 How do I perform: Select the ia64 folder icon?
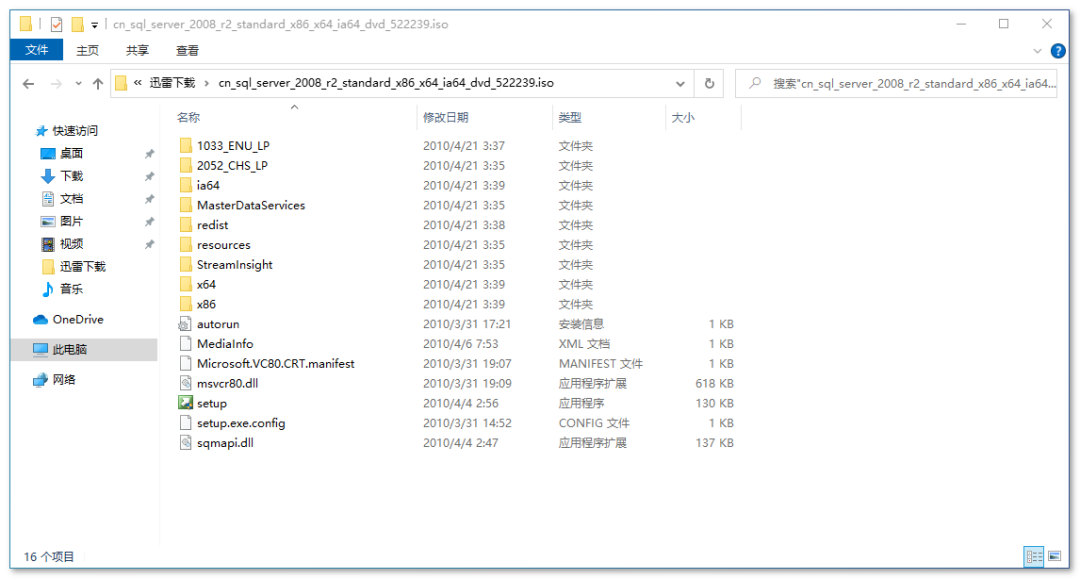point(185,185)
